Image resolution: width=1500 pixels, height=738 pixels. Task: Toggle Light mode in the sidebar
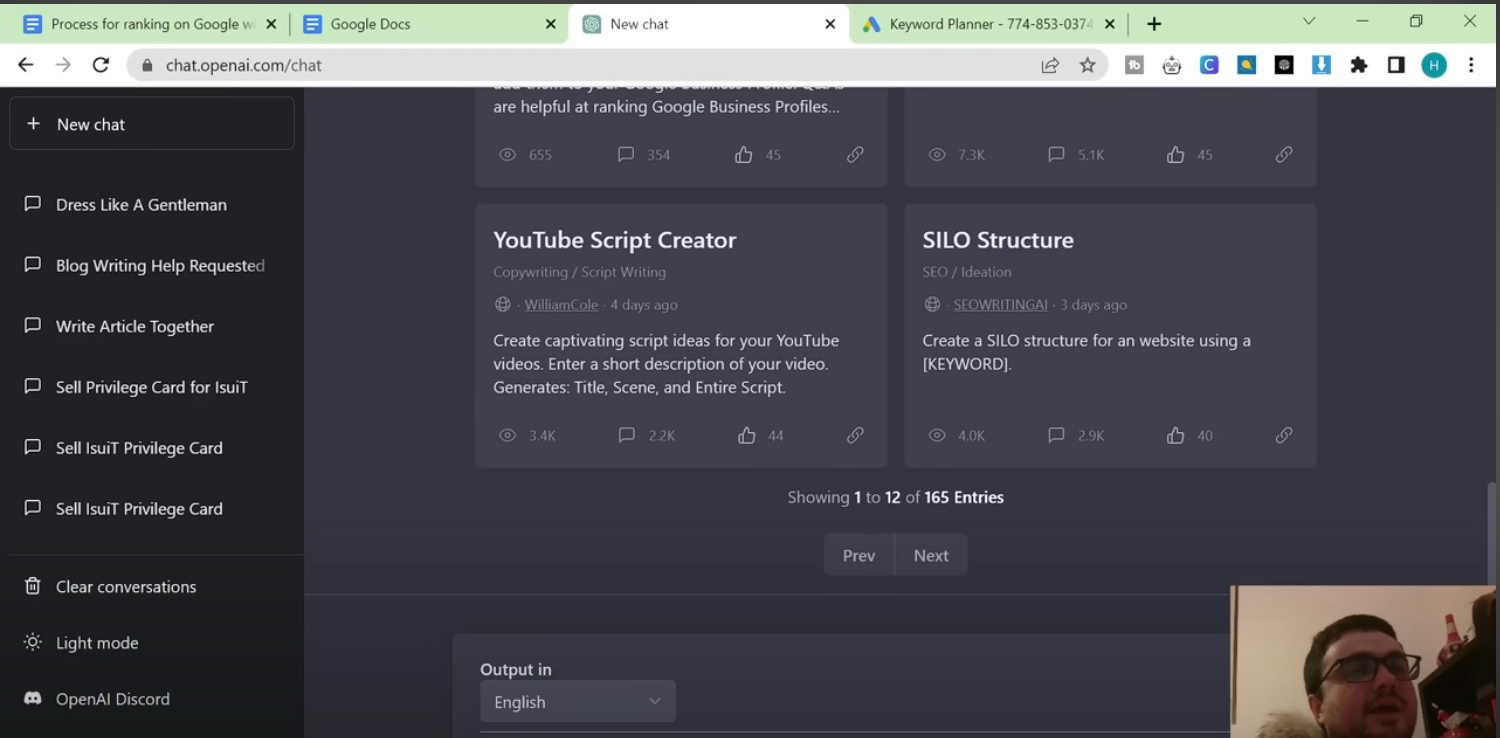tap(96, 643)
